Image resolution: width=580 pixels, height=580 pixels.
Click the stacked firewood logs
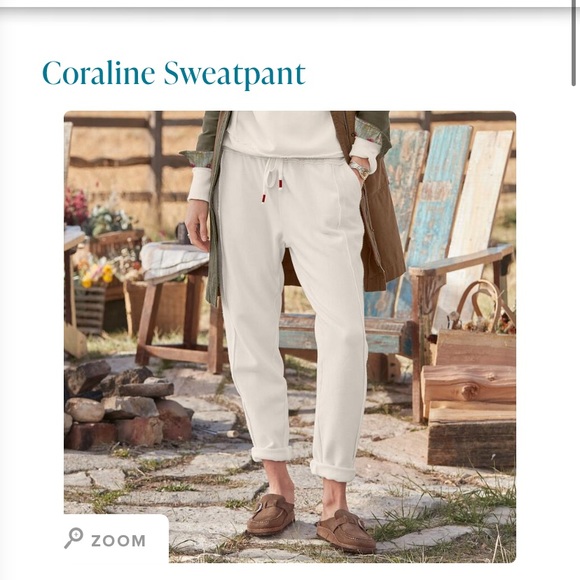coord(469,398)
